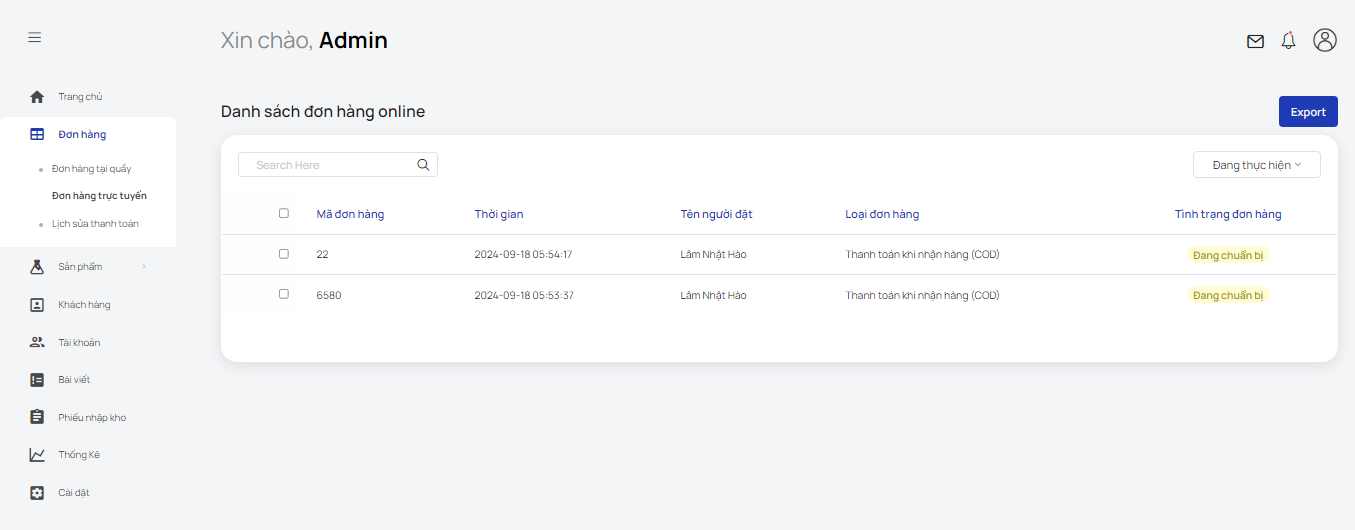Click Lâm Nhật Hào in order 22 row
Viewport: 1355px width, 530px height.
click(x=713, y=255)
